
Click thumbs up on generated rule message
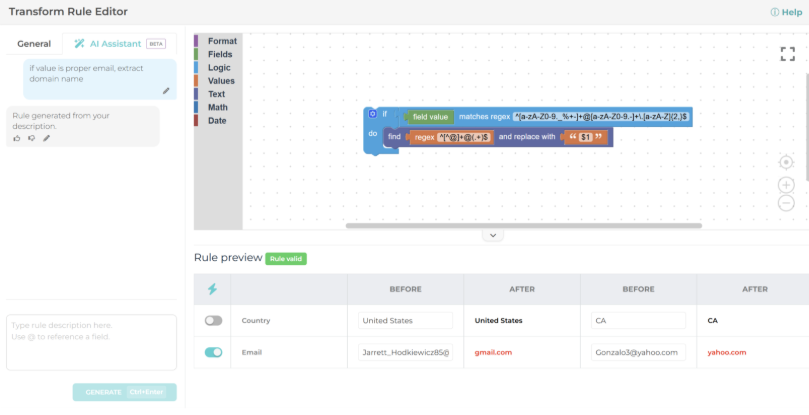coord(17,138)
